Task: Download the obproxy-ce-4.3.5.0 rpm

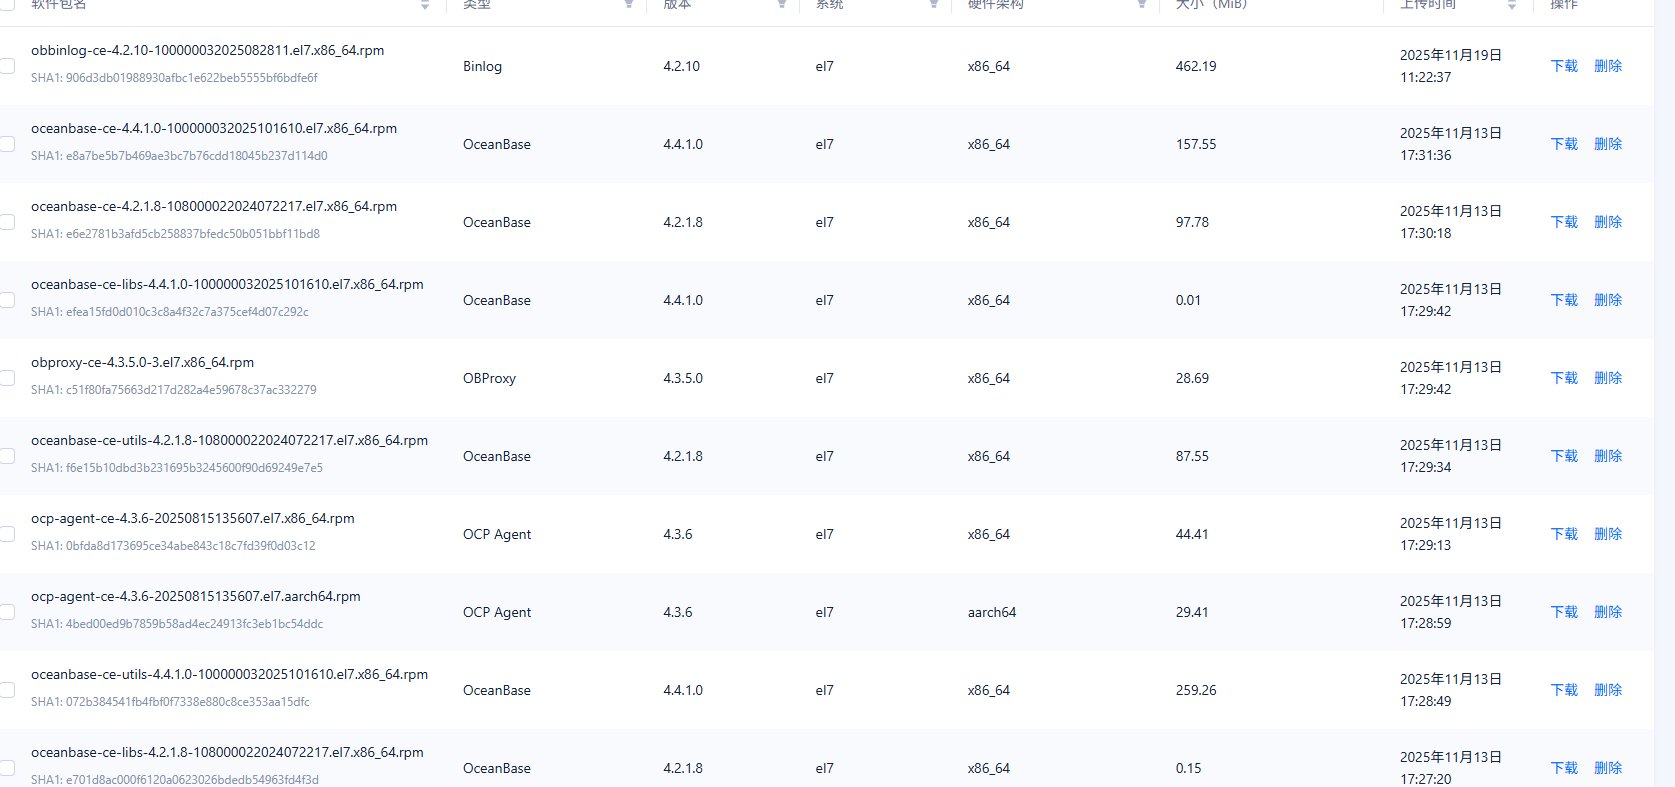Action: (1563, 378)
